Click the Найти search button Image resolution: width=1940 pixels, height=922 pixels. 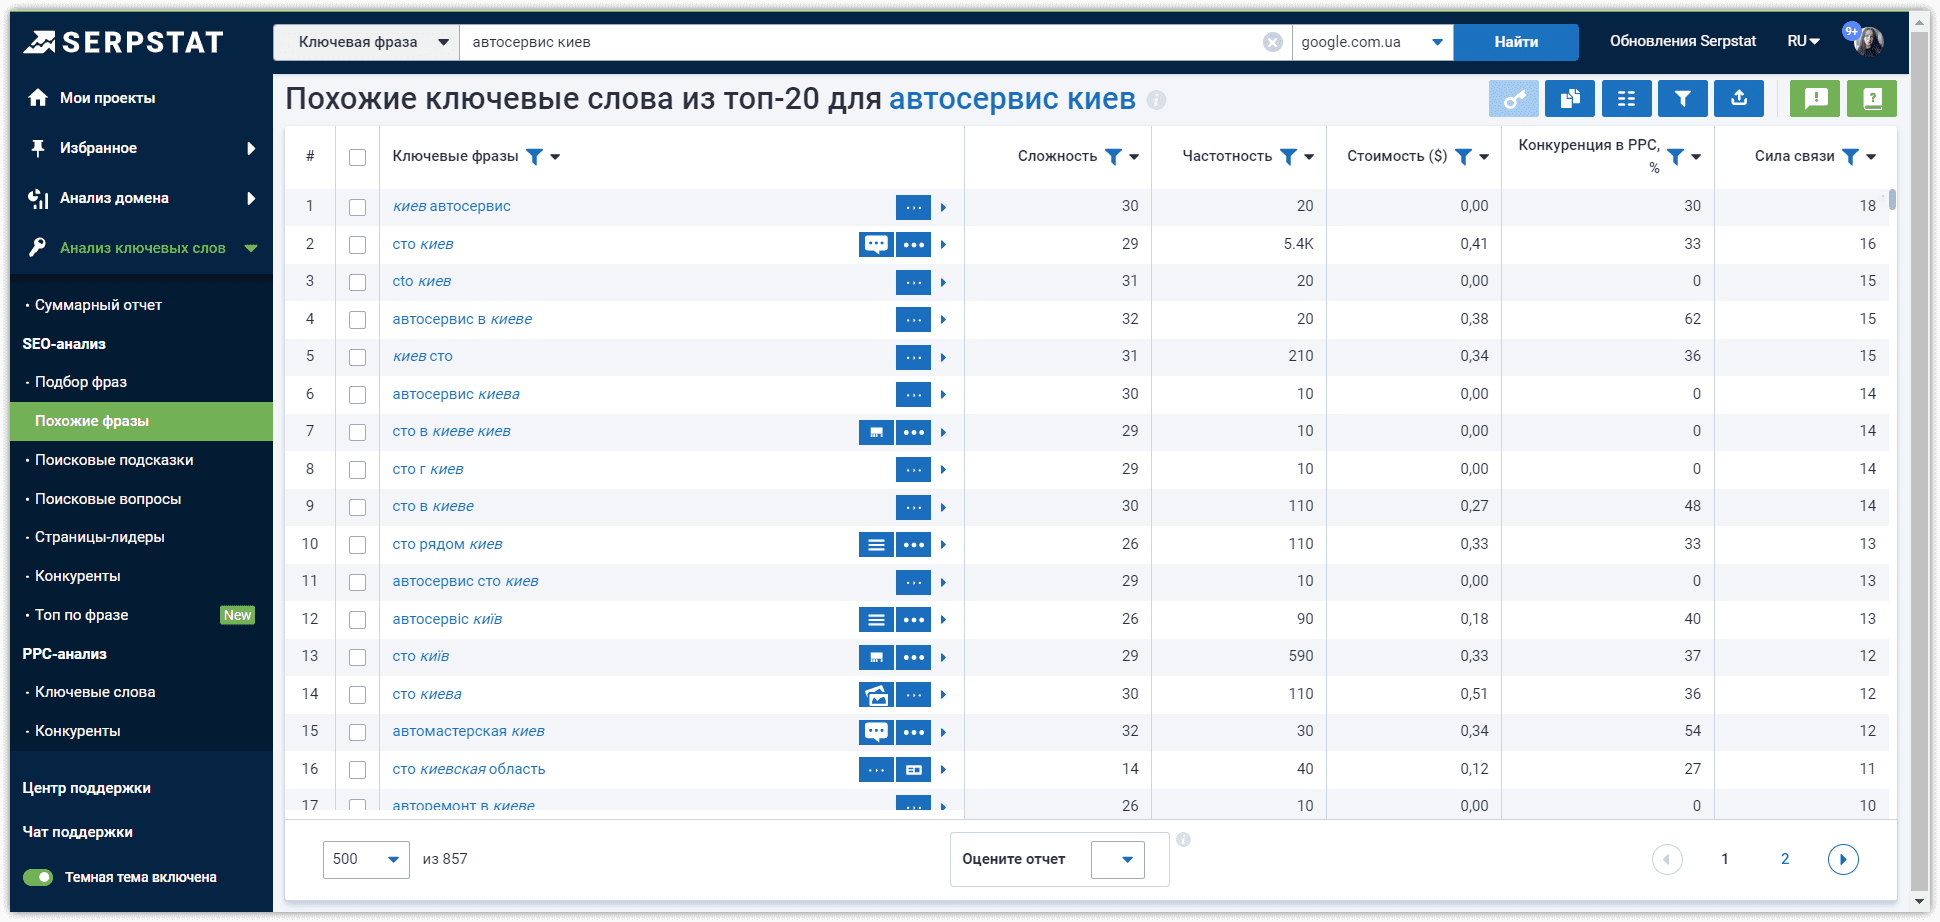[x=1516, y=42]
